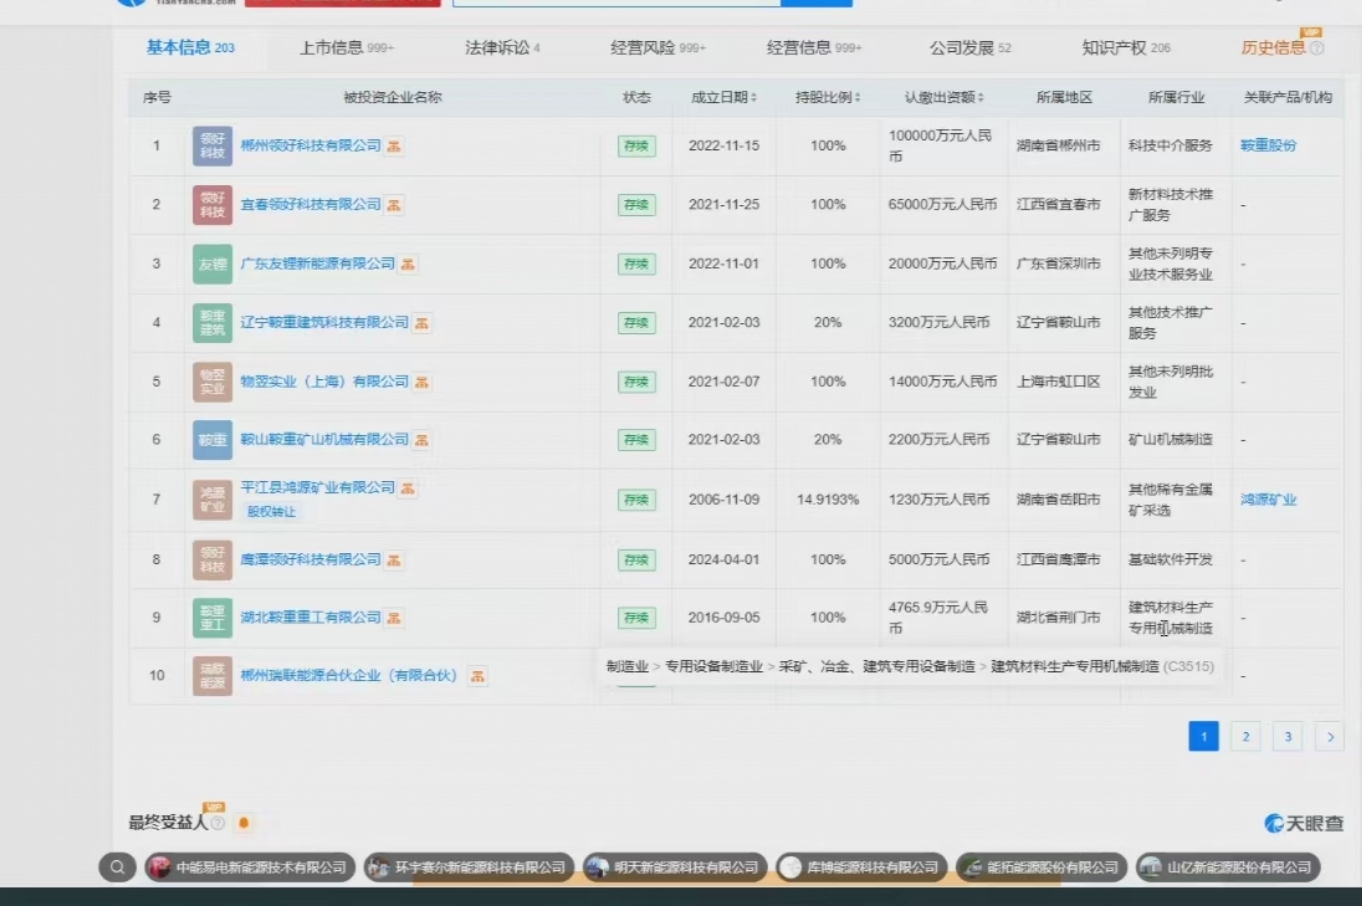Click the help icon next to 最终受益人
Image resolution: width=1362 pixels, height=906 pixels.
click(x=217, y=823)
